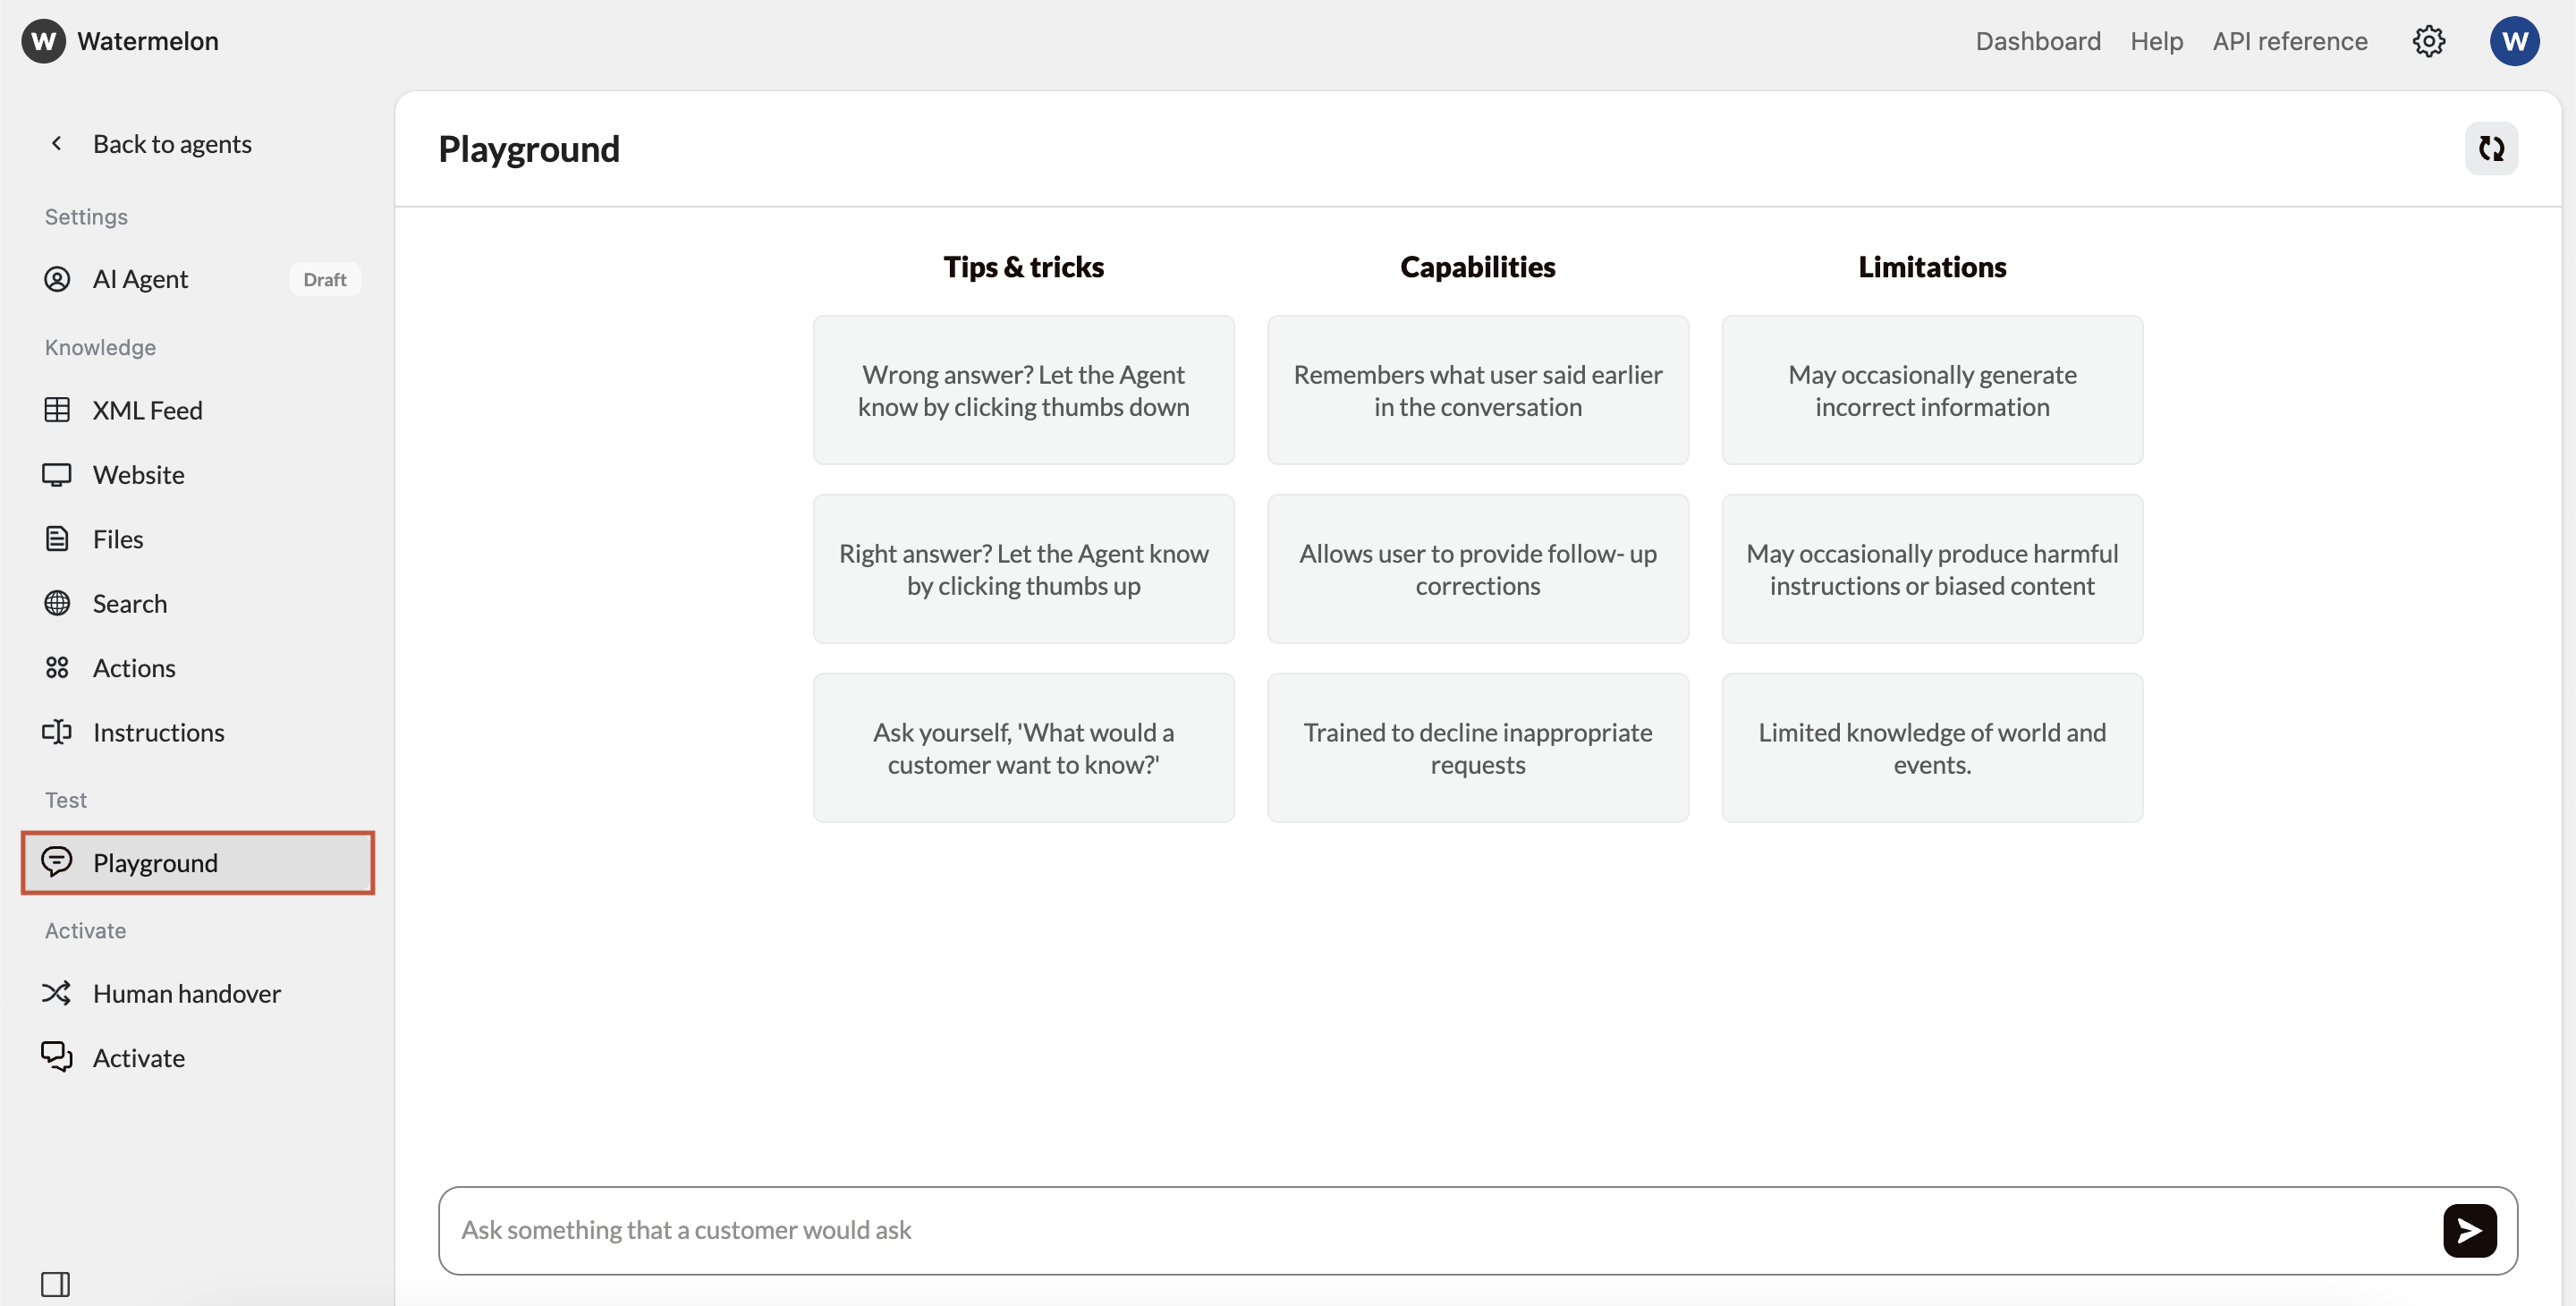Open the API reference menu item
2576x1306 pixels.
[x=2290, y=41]
